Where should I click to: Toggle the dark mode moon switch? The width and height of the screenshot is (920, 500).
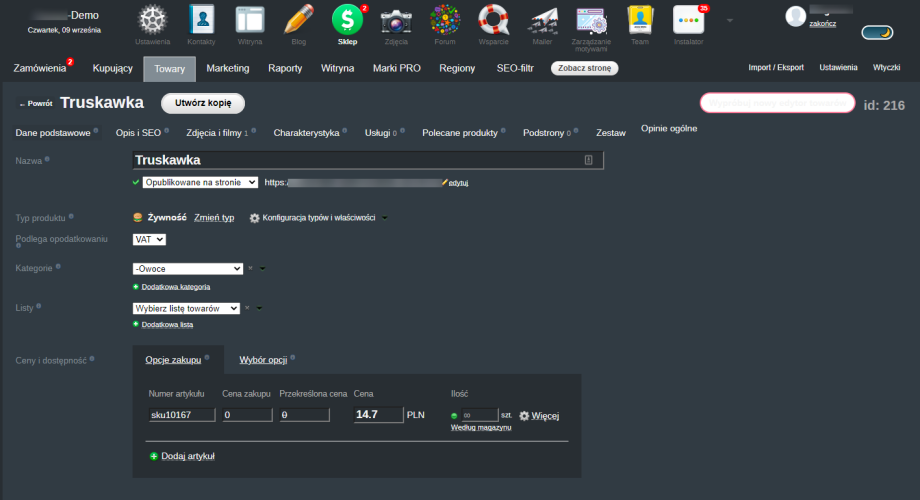pyautogui.click(x=877, y=33)
